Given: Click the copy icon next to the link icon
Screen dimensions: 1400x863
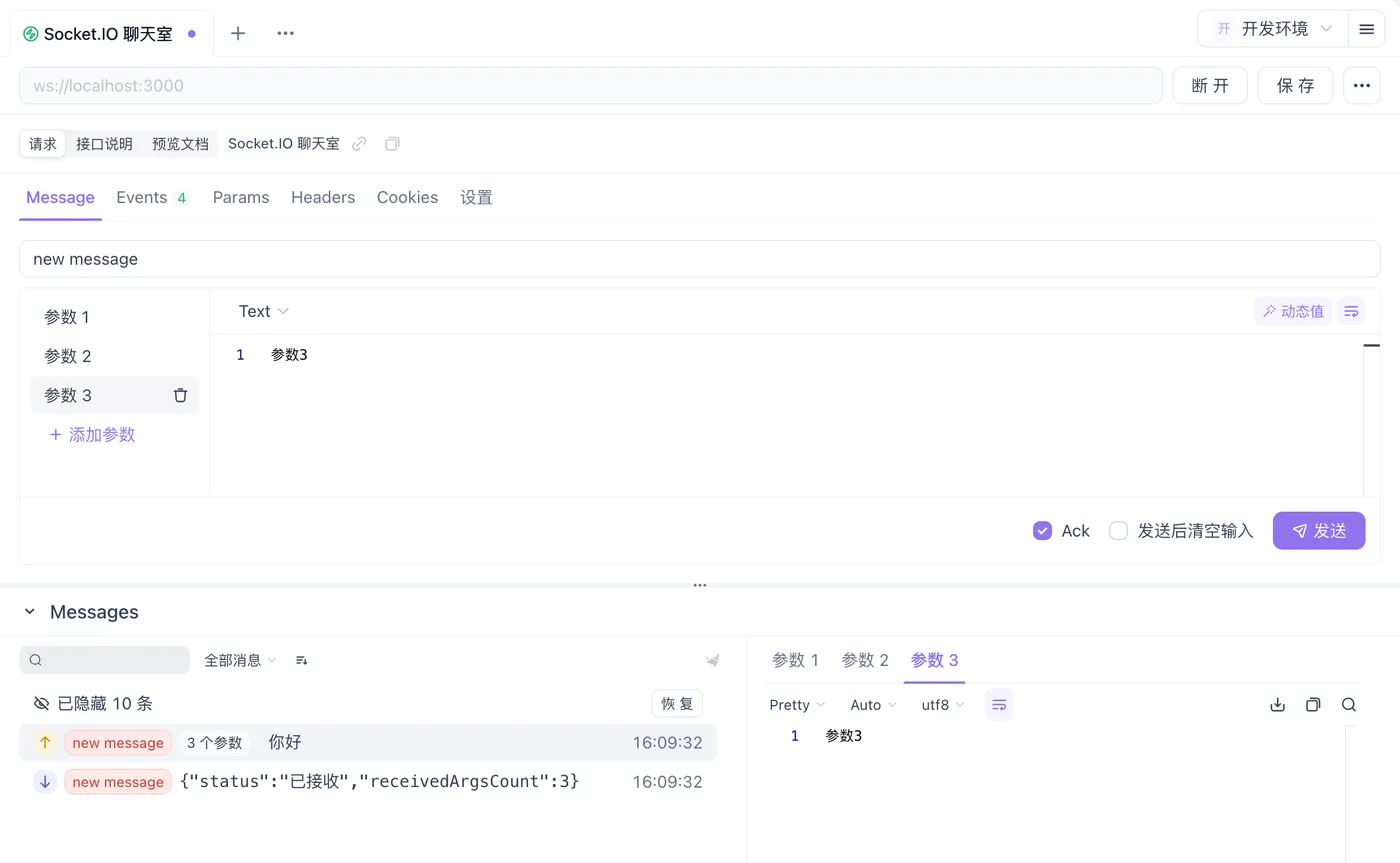Looking at the screenshot, I should click(392, 144).
